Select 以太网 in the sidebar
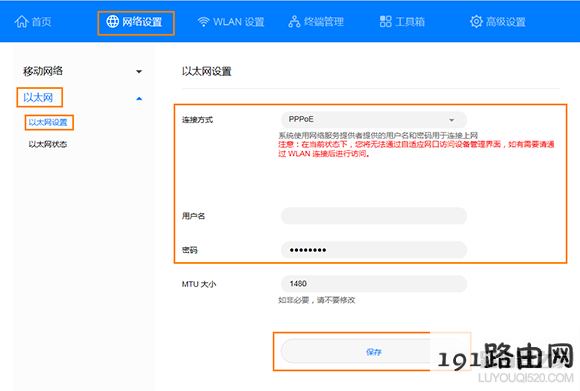This screenshot has width=580, height=391. (38, 98)
